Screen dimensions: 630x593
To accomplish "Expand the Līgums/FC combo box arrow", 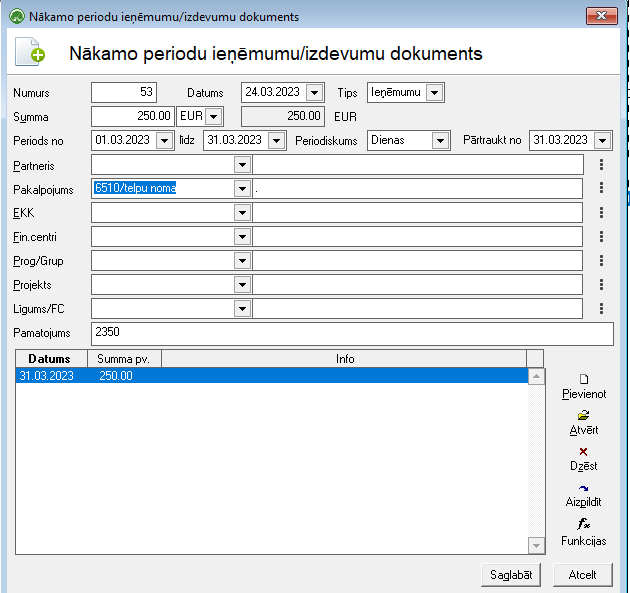I will (x=242, y=309).
